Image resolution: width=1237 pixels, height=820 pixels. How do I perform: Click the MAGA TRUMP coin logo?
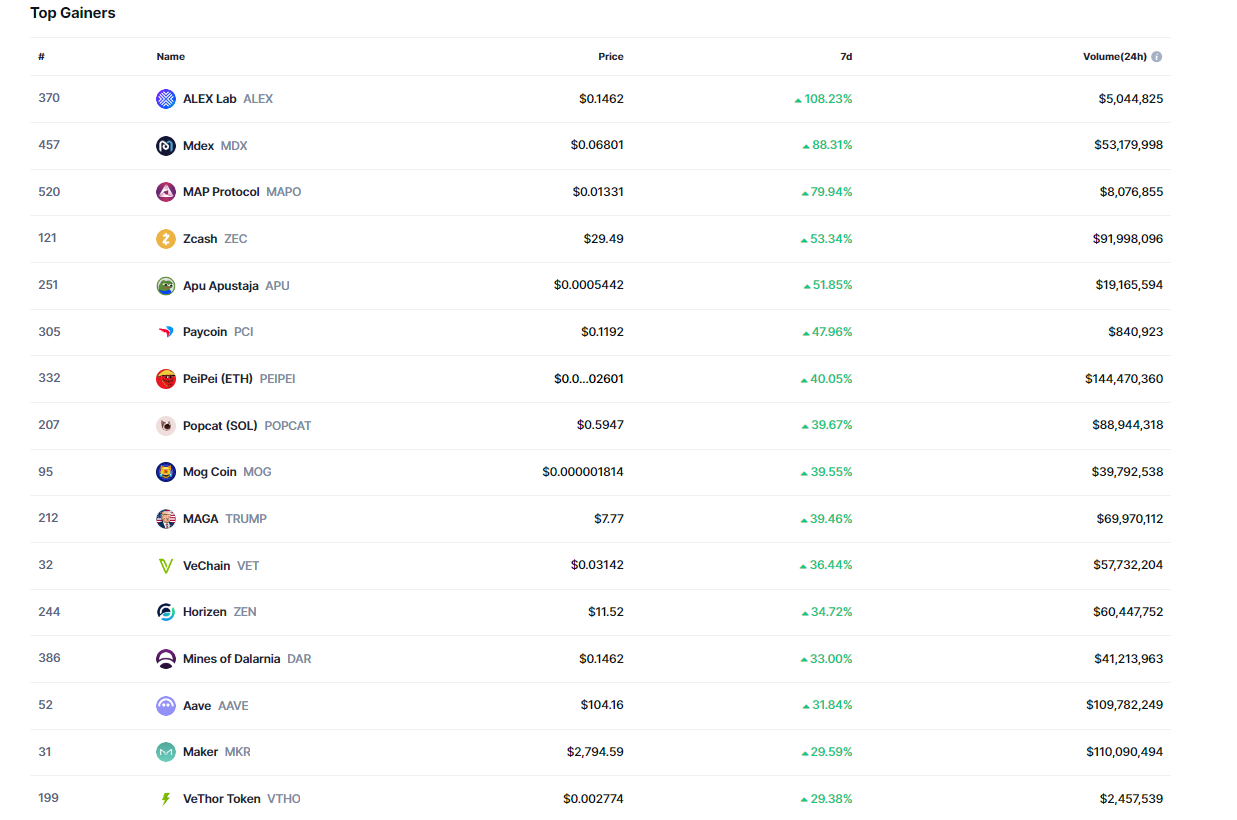coord(166,519)
